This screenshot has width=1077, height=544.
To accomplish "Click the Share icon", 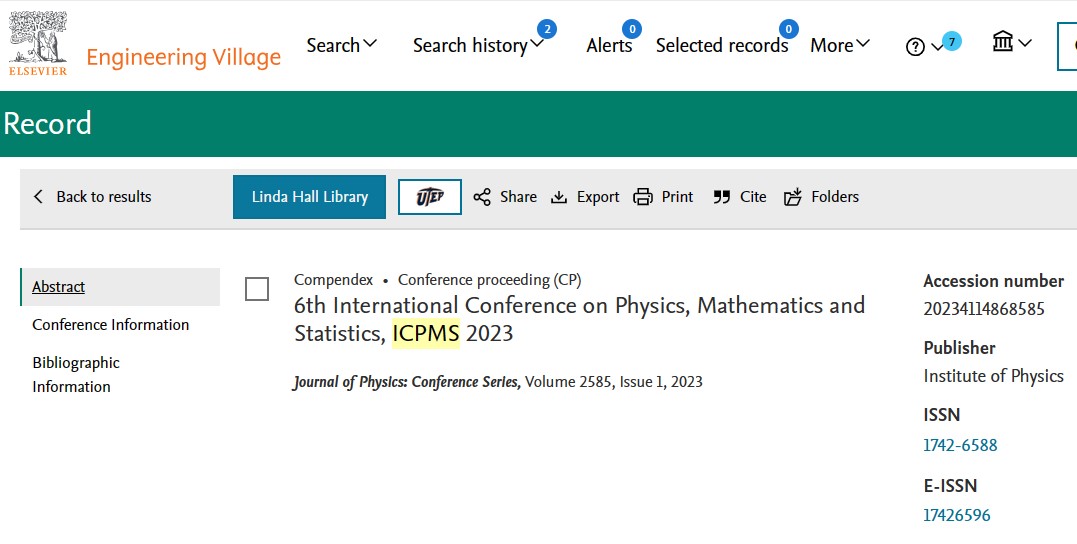I will [482, 197].
